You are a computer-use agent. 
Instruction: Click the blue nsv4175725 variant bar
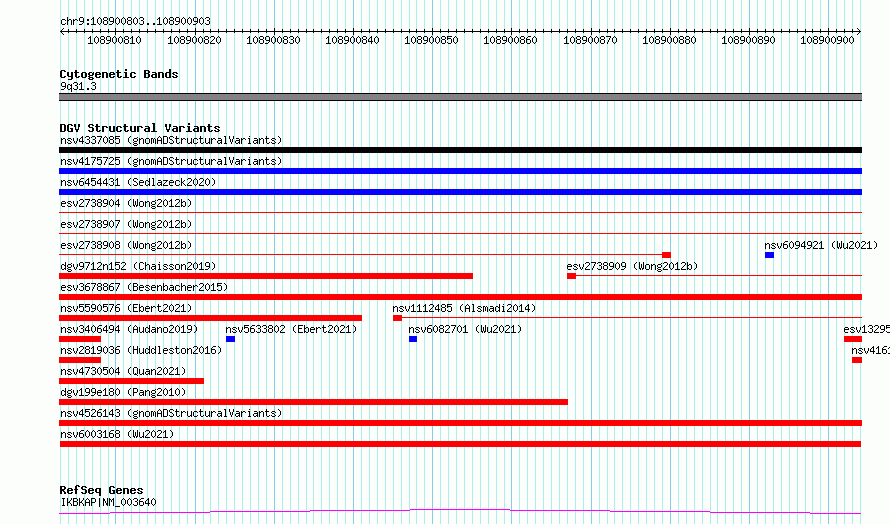click(460, 171)
